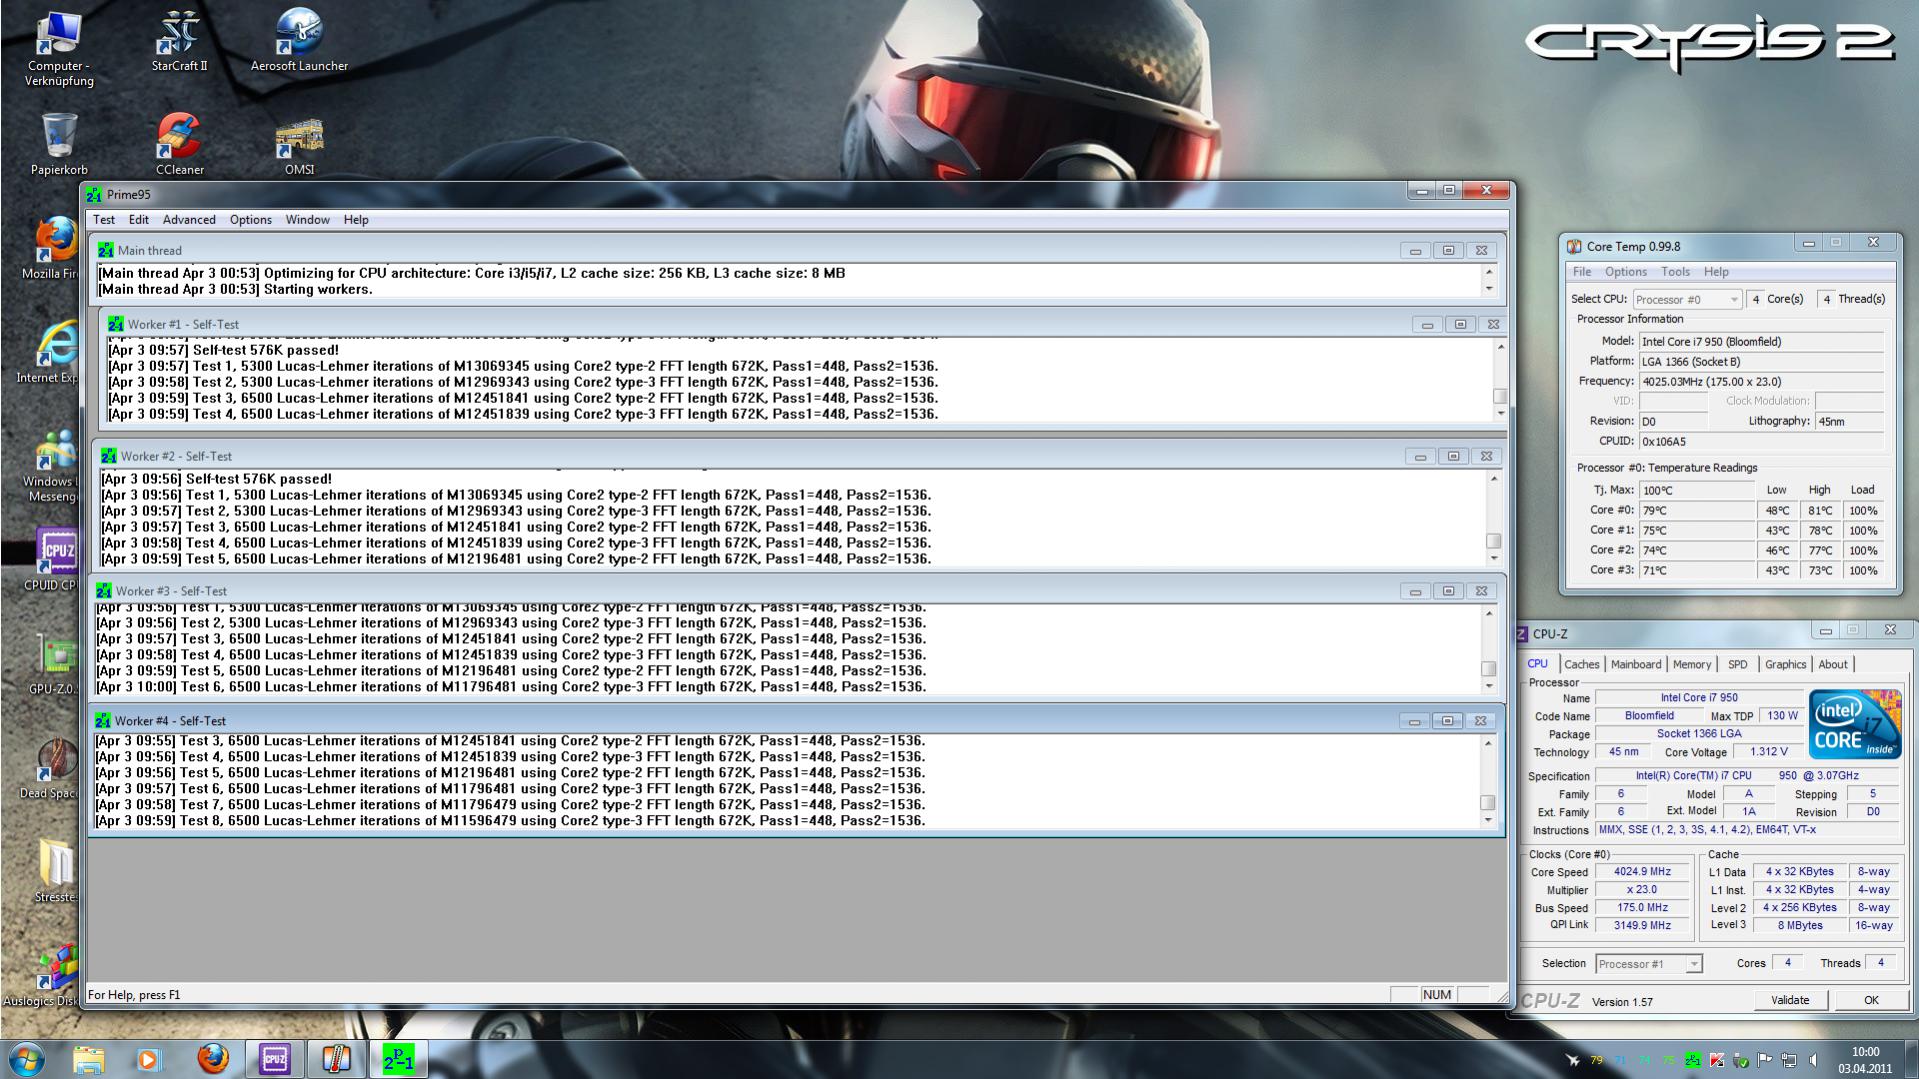Open the Options menu in Core Temp
The width and height of the screenshot is (1919, 1079).
click(x=1626, y=272)
